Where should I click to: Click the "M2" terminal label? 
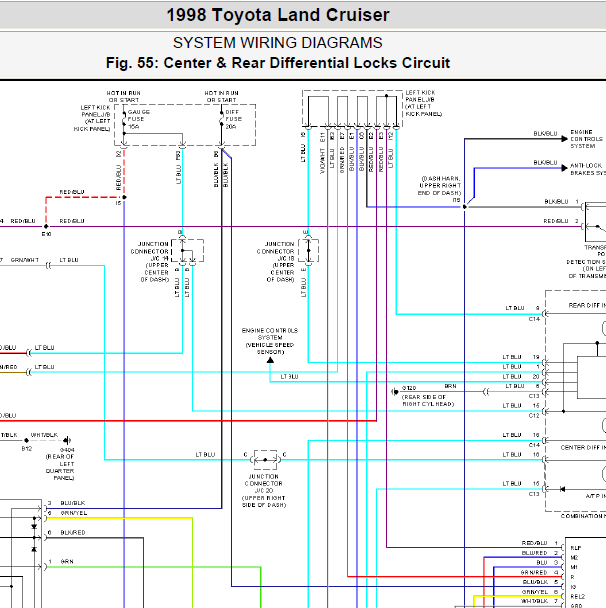point(574,558)
